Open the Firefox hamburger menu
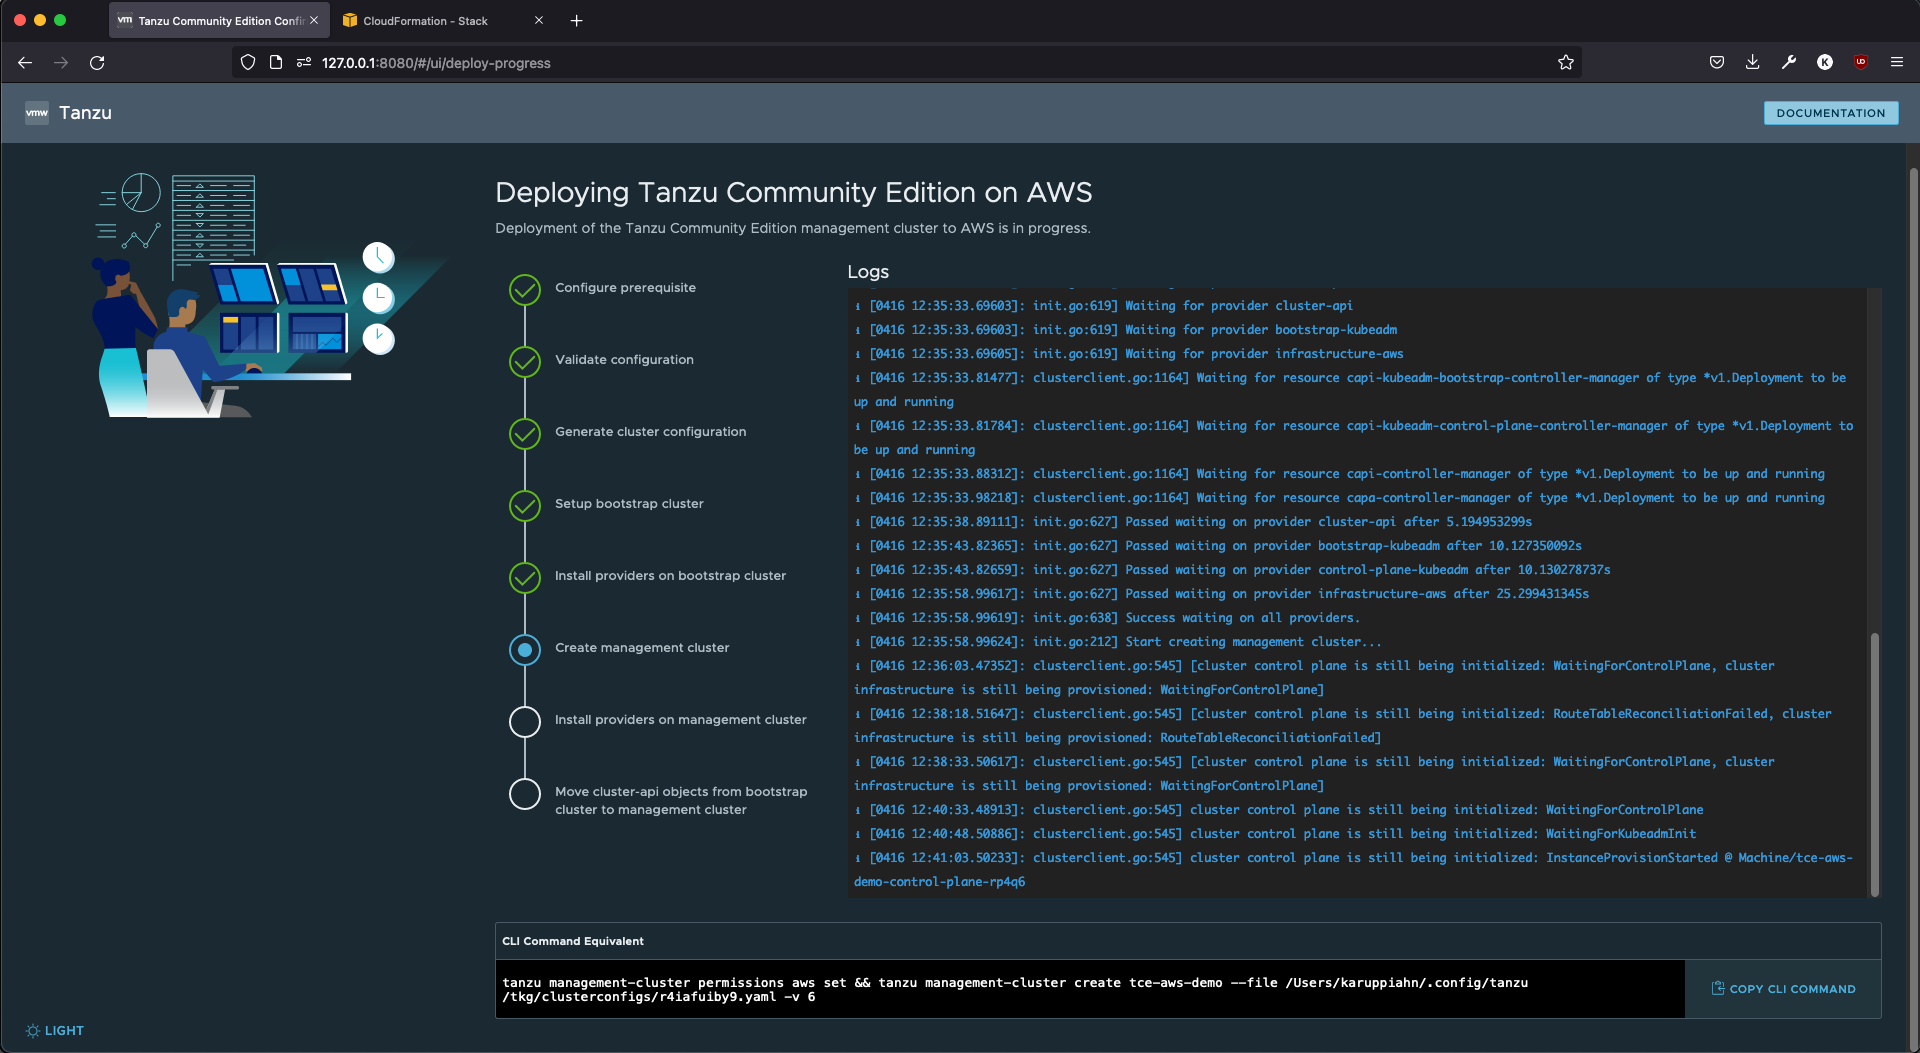1920x1053 pixels. [1897, 62]
